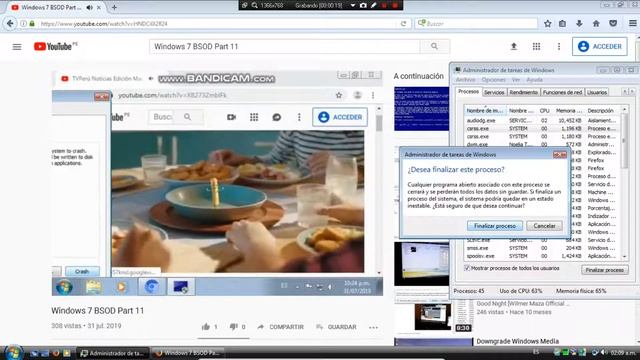This screenshot has width=640, height=360.
Task: Sort by the CPU column header
Action: [x=544, y=111]
